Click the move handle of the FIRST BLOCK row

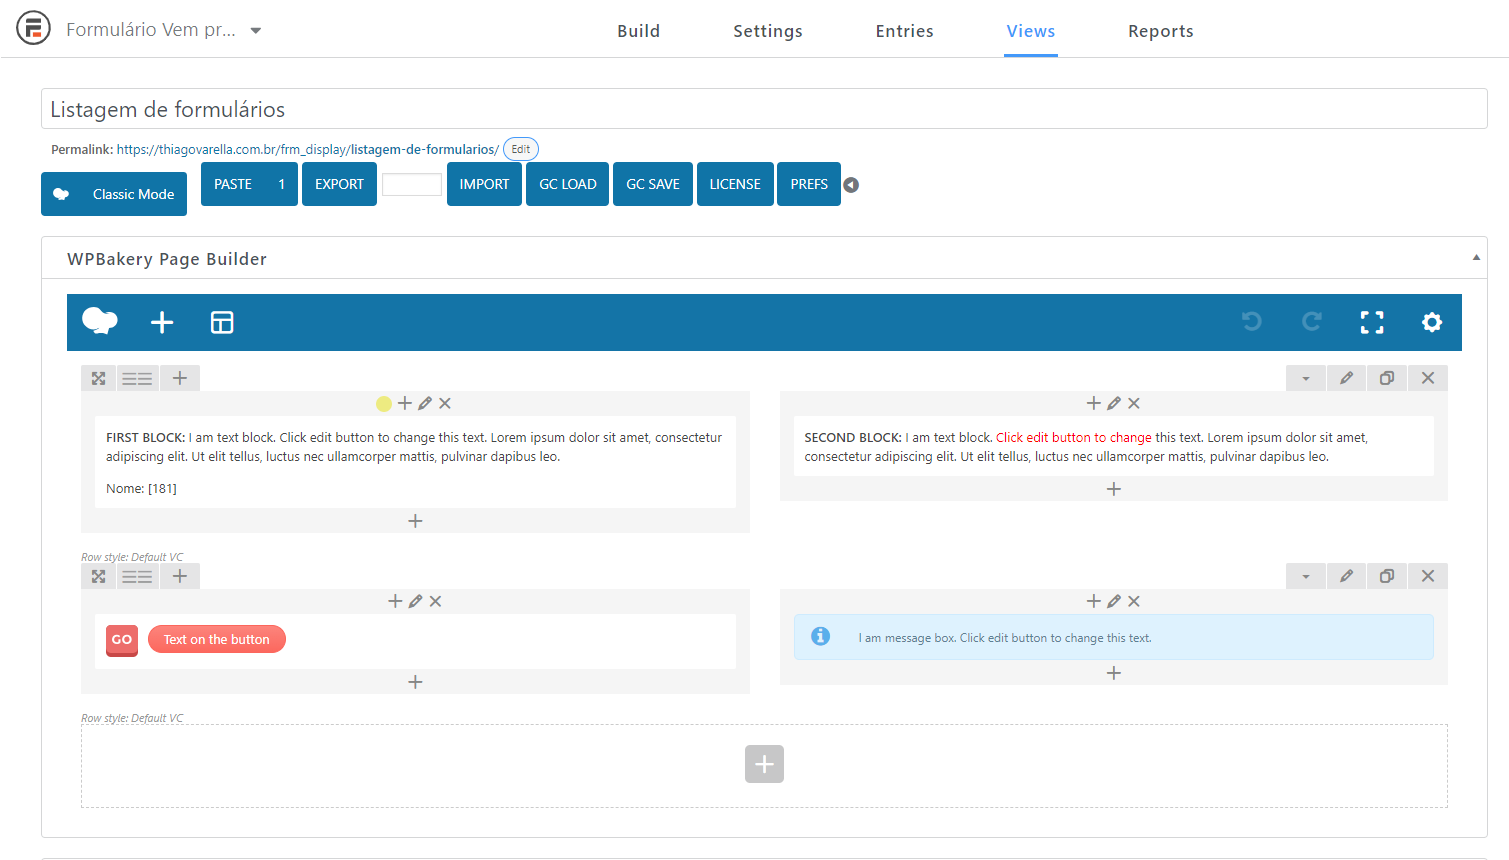(x=99, y=378)
